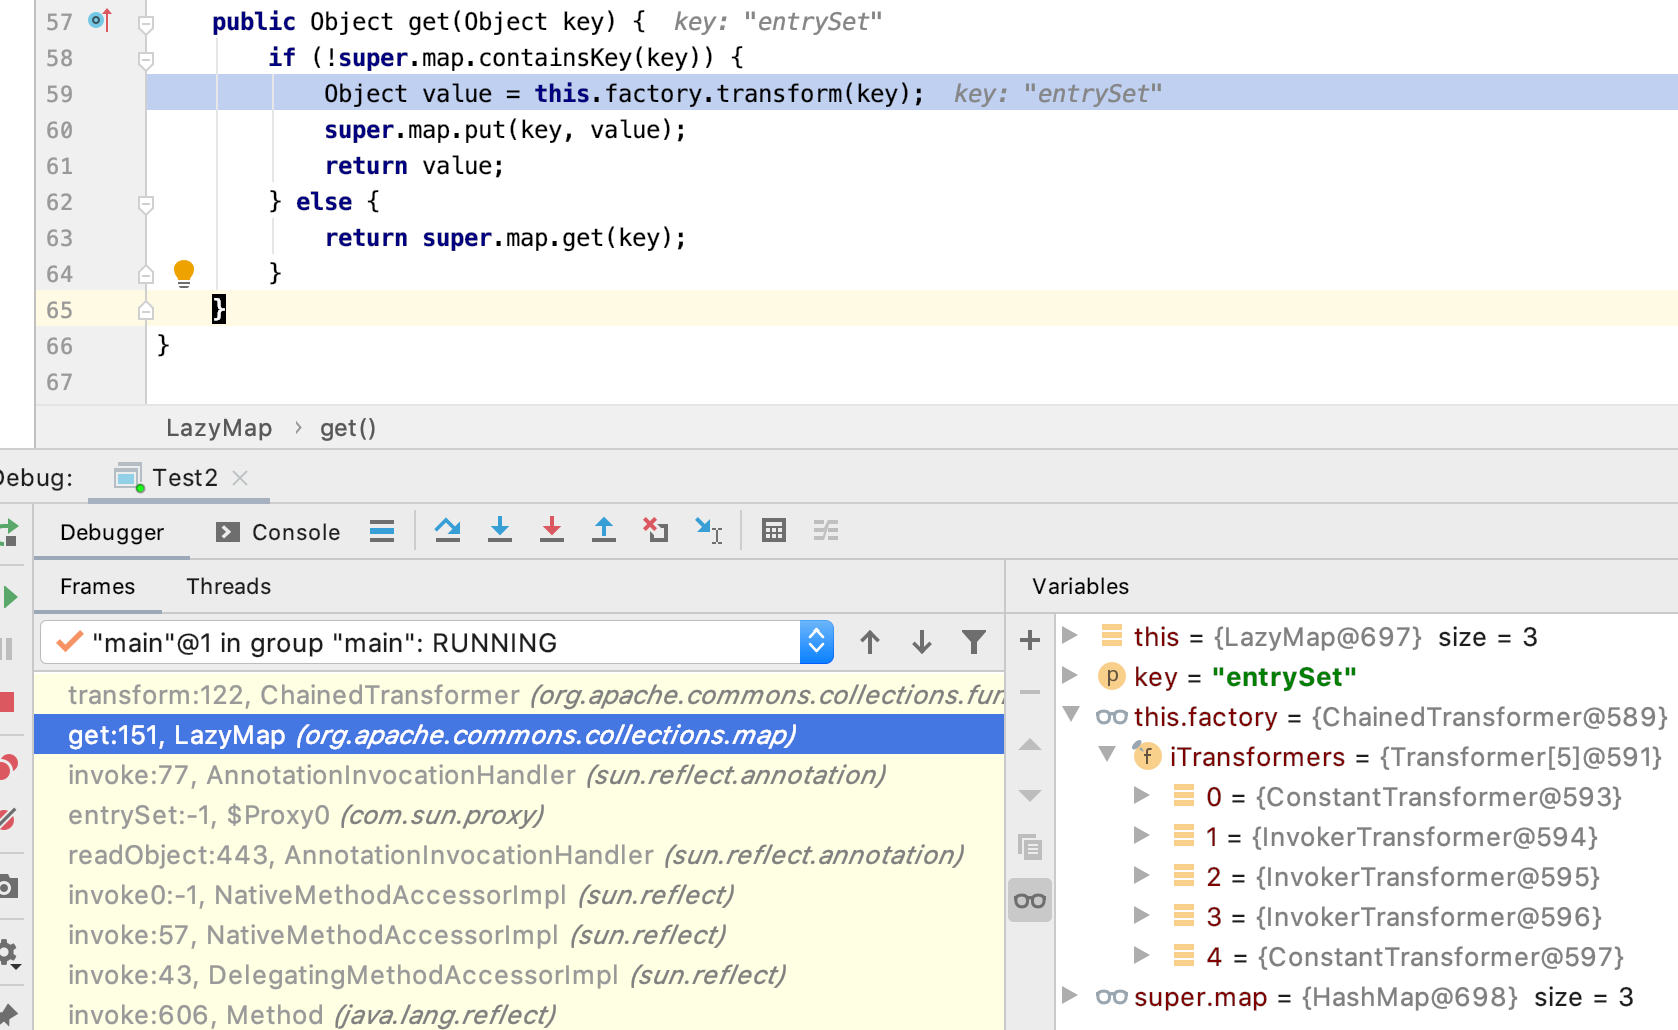Add a new watch with plus icon
Screen dimensions: 1678x1030
click(x=1030, y=640)
